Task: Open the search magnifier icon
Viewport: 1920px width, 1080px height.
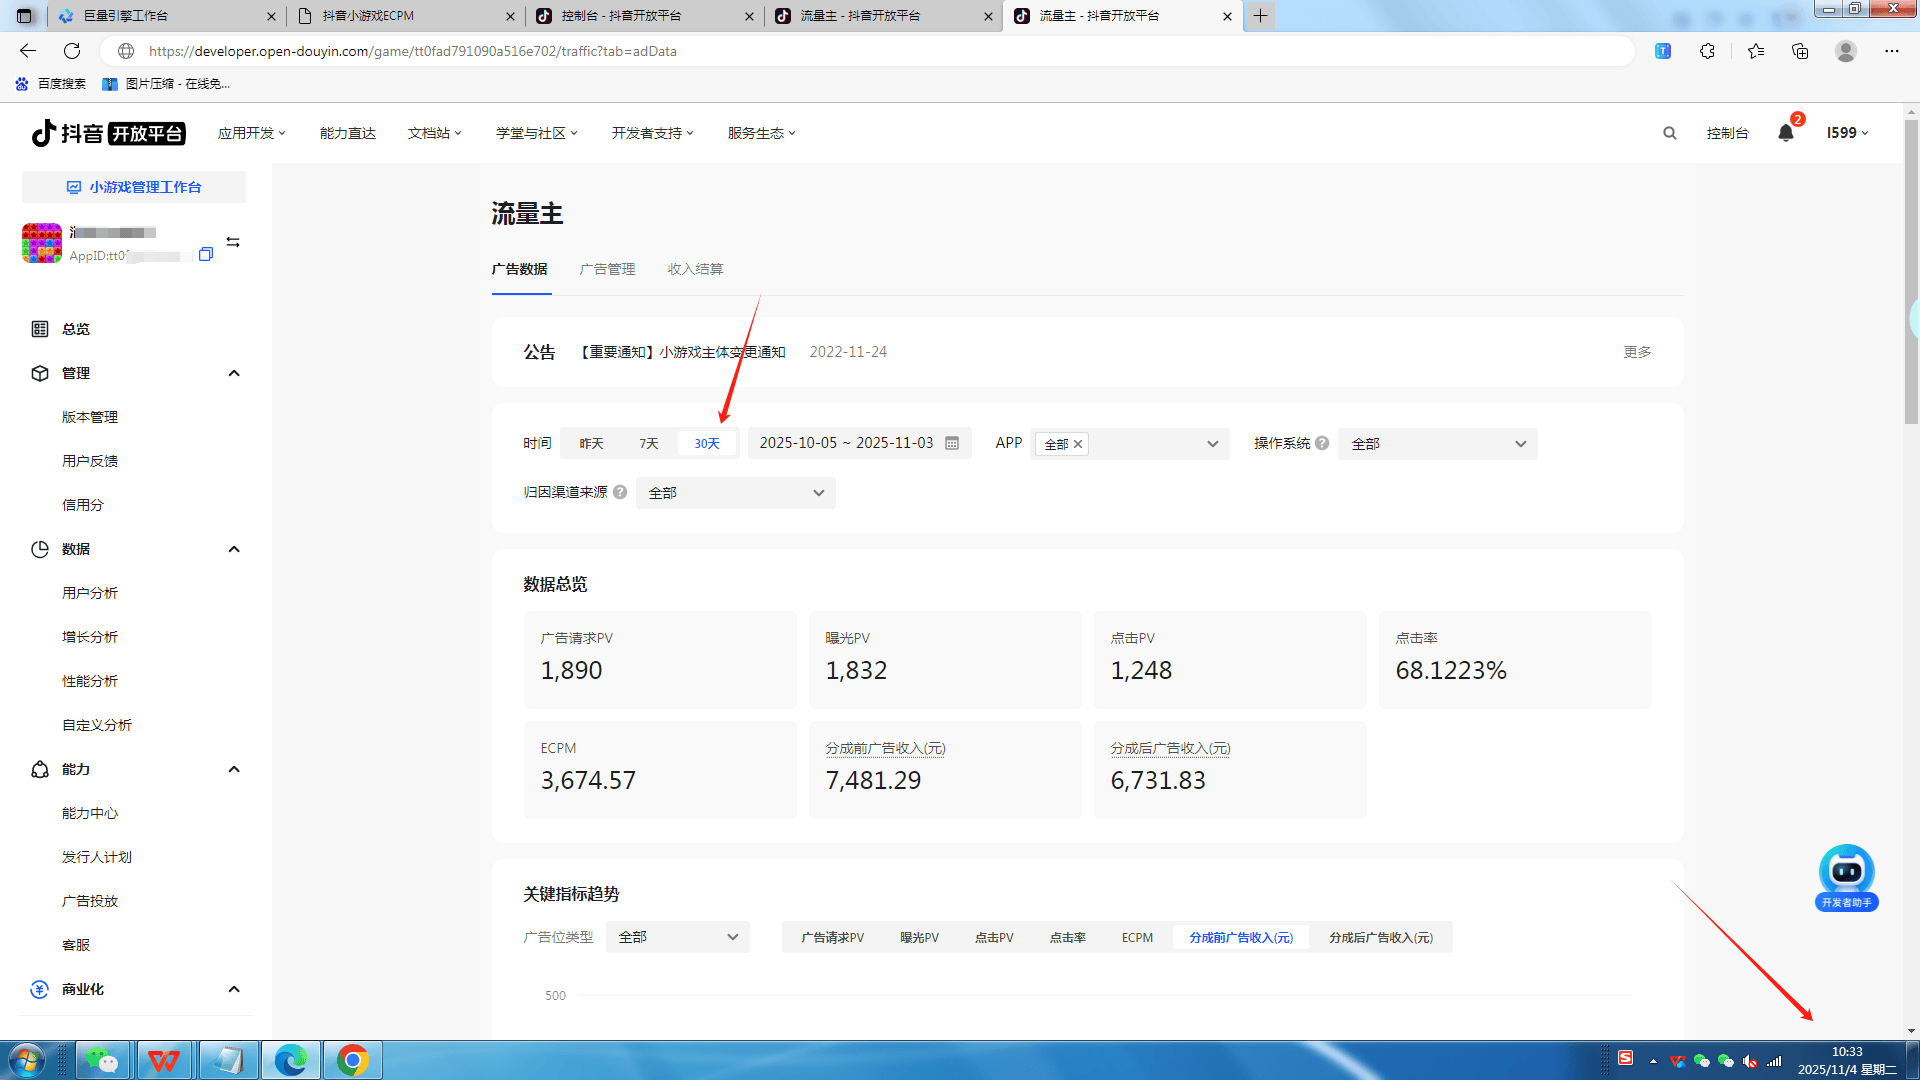Action: pyautogui.click(x=1669, y=133)
